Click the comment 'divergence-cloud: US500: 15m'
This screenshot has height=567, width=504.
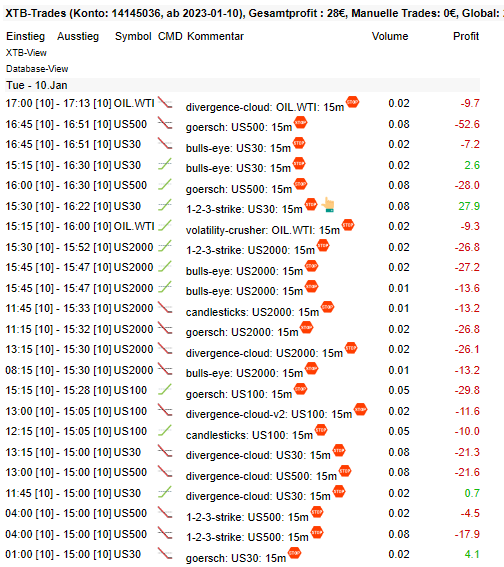point(261,476)
